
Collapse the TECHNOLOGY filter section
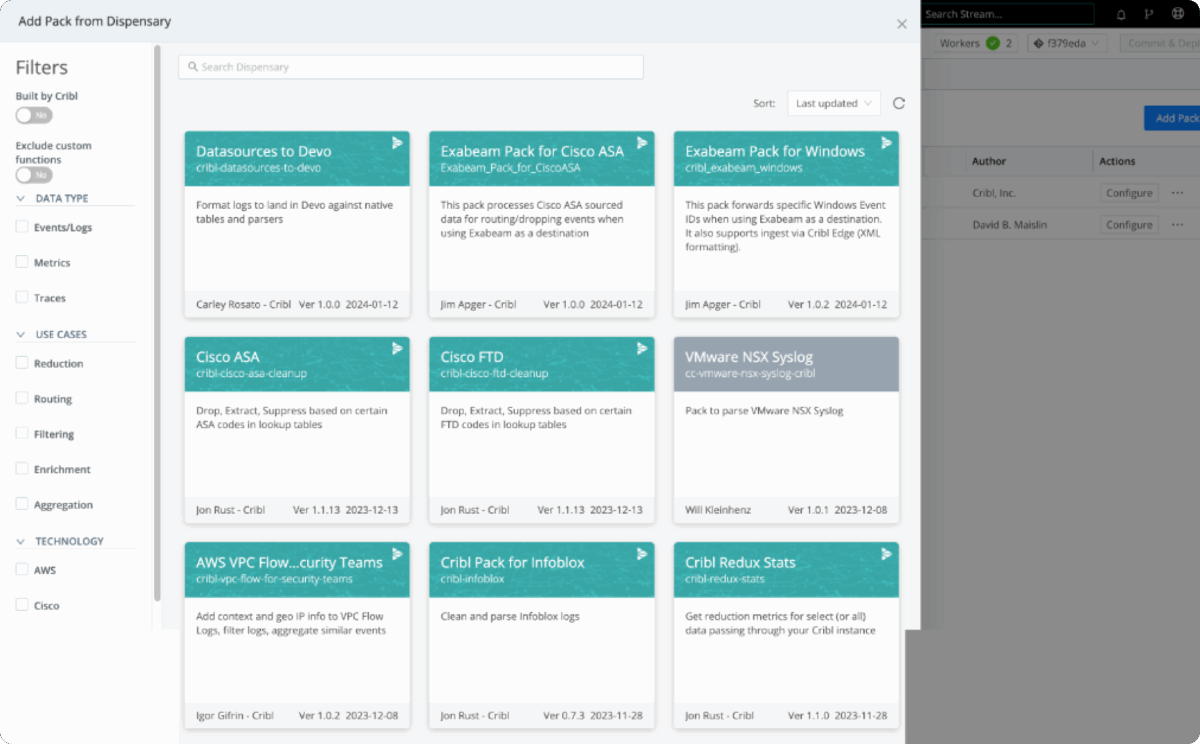[x=22, y=541]
